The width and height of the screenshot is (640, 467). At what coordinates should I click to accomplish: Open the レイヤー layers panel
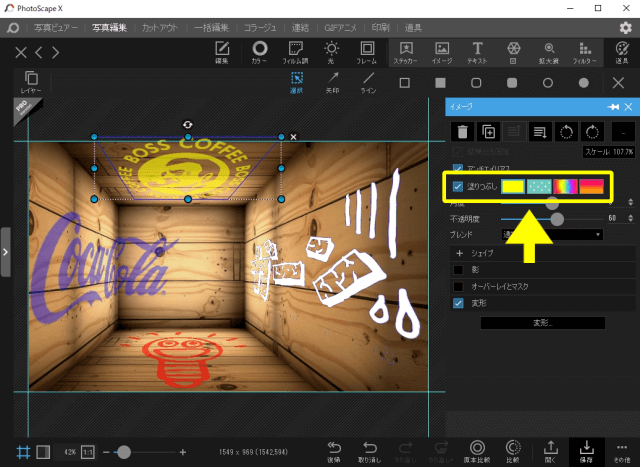pos(31,82)
